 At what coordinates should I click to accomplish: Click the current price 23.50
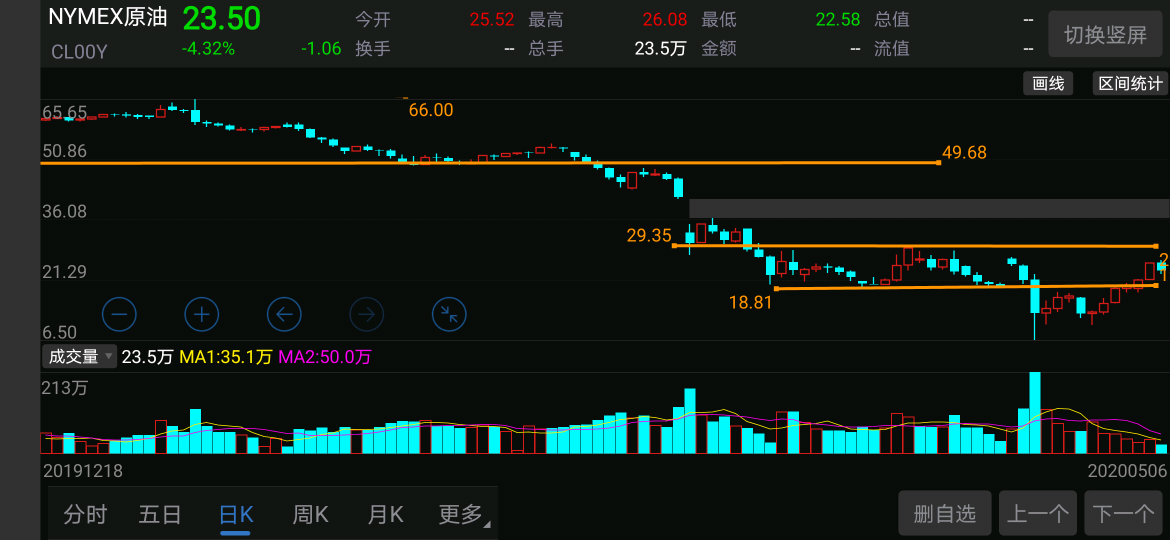[x=222, y=18]
